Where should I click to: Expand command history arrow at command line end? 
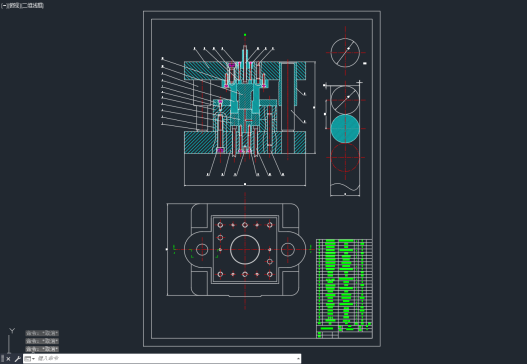[298, 359]
